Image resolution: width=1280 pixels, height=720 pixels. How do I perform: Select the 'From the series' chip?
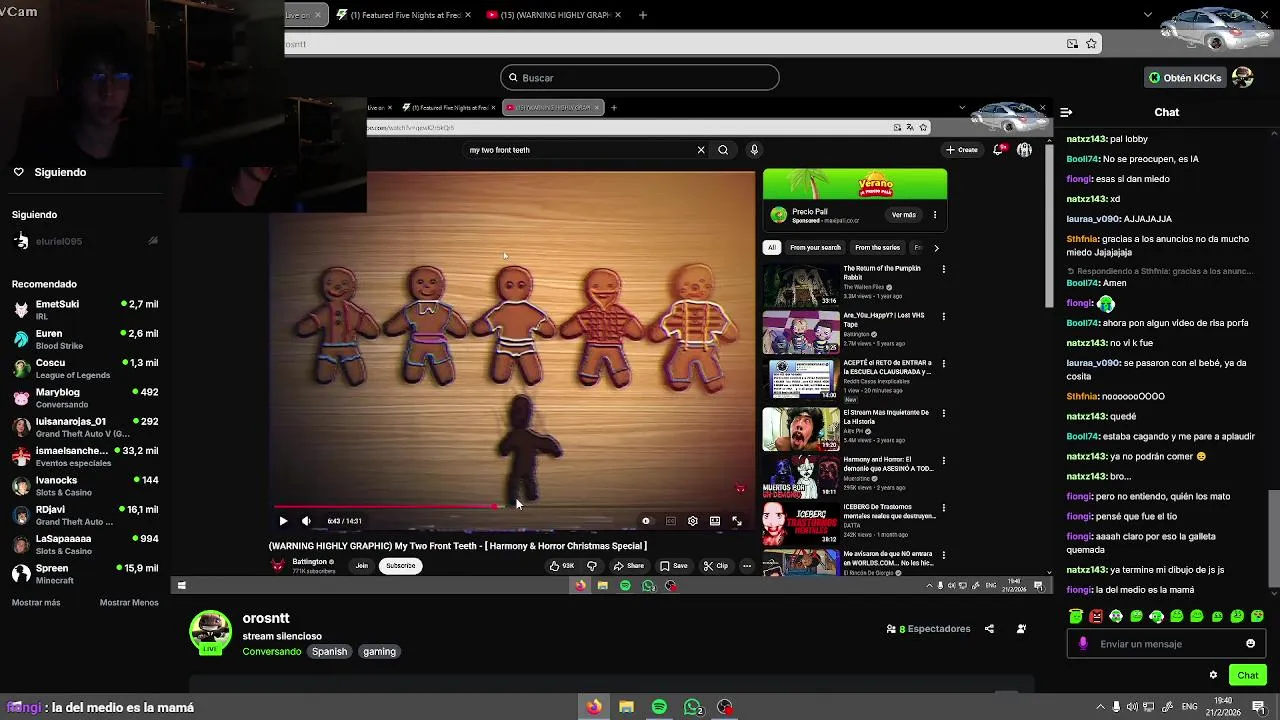pyautogui.click(x=877, y=247)
